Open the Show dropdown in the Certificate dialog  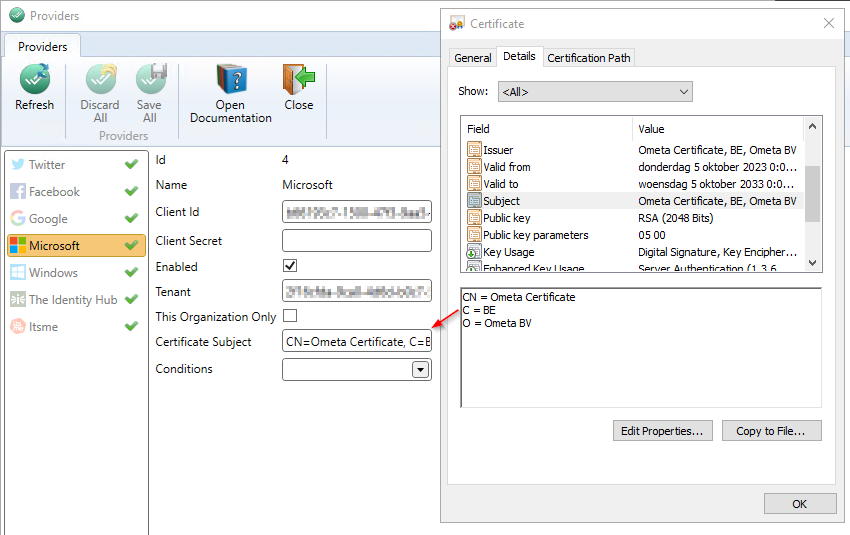pos(595,92)
